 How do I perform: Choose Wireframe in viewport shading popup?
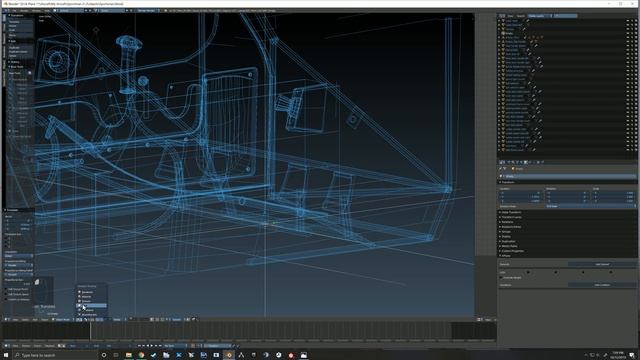pos(92,310)
